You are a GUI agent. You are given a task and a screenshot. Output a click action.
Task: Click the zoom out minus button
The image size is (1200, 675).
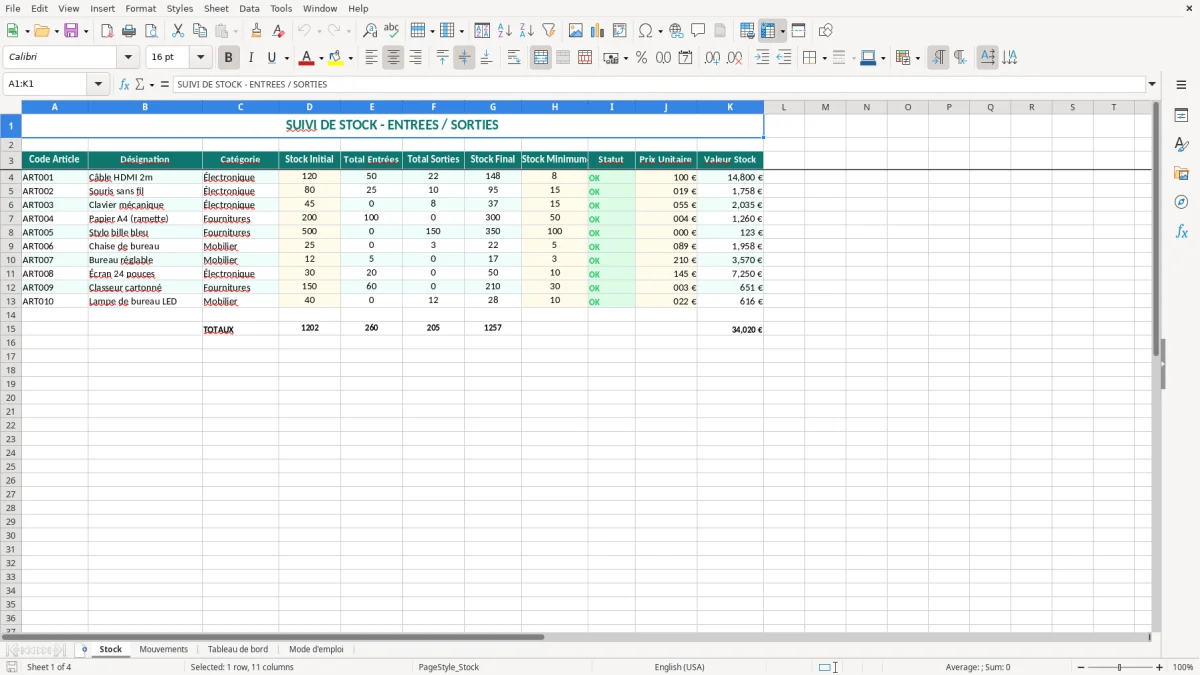pos(1081,667)
